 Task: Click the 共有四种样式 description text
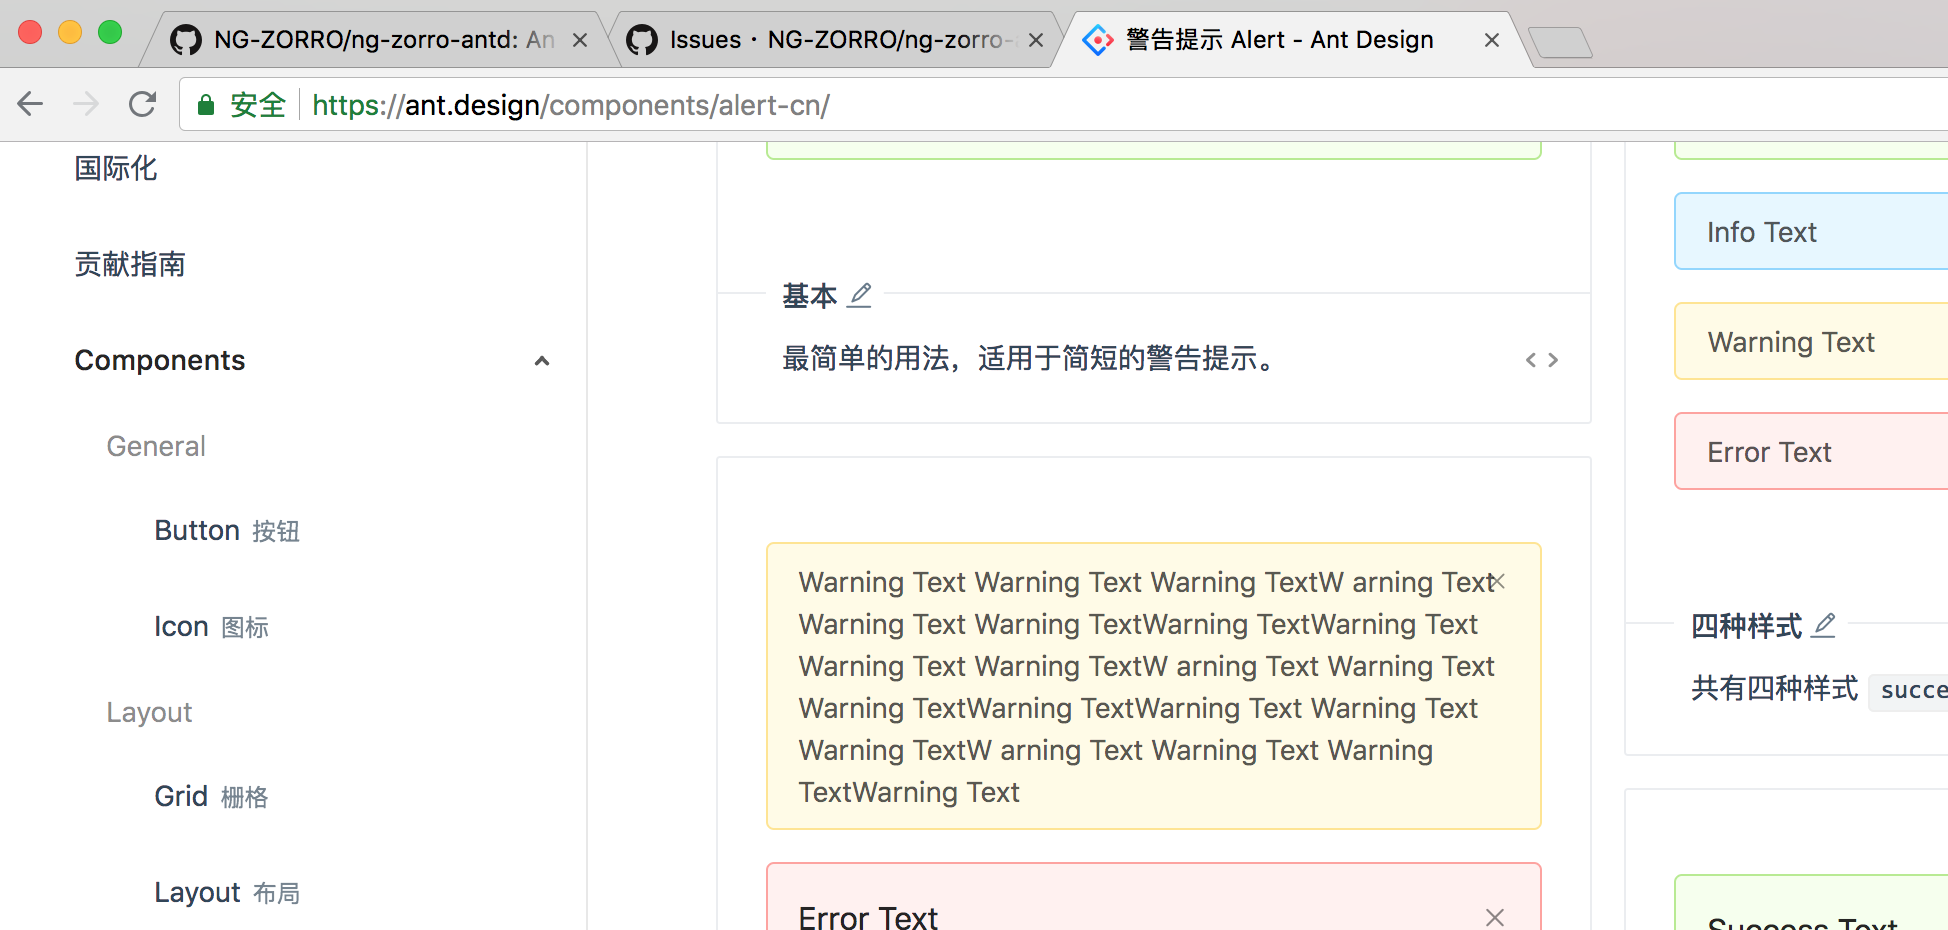1774,688
